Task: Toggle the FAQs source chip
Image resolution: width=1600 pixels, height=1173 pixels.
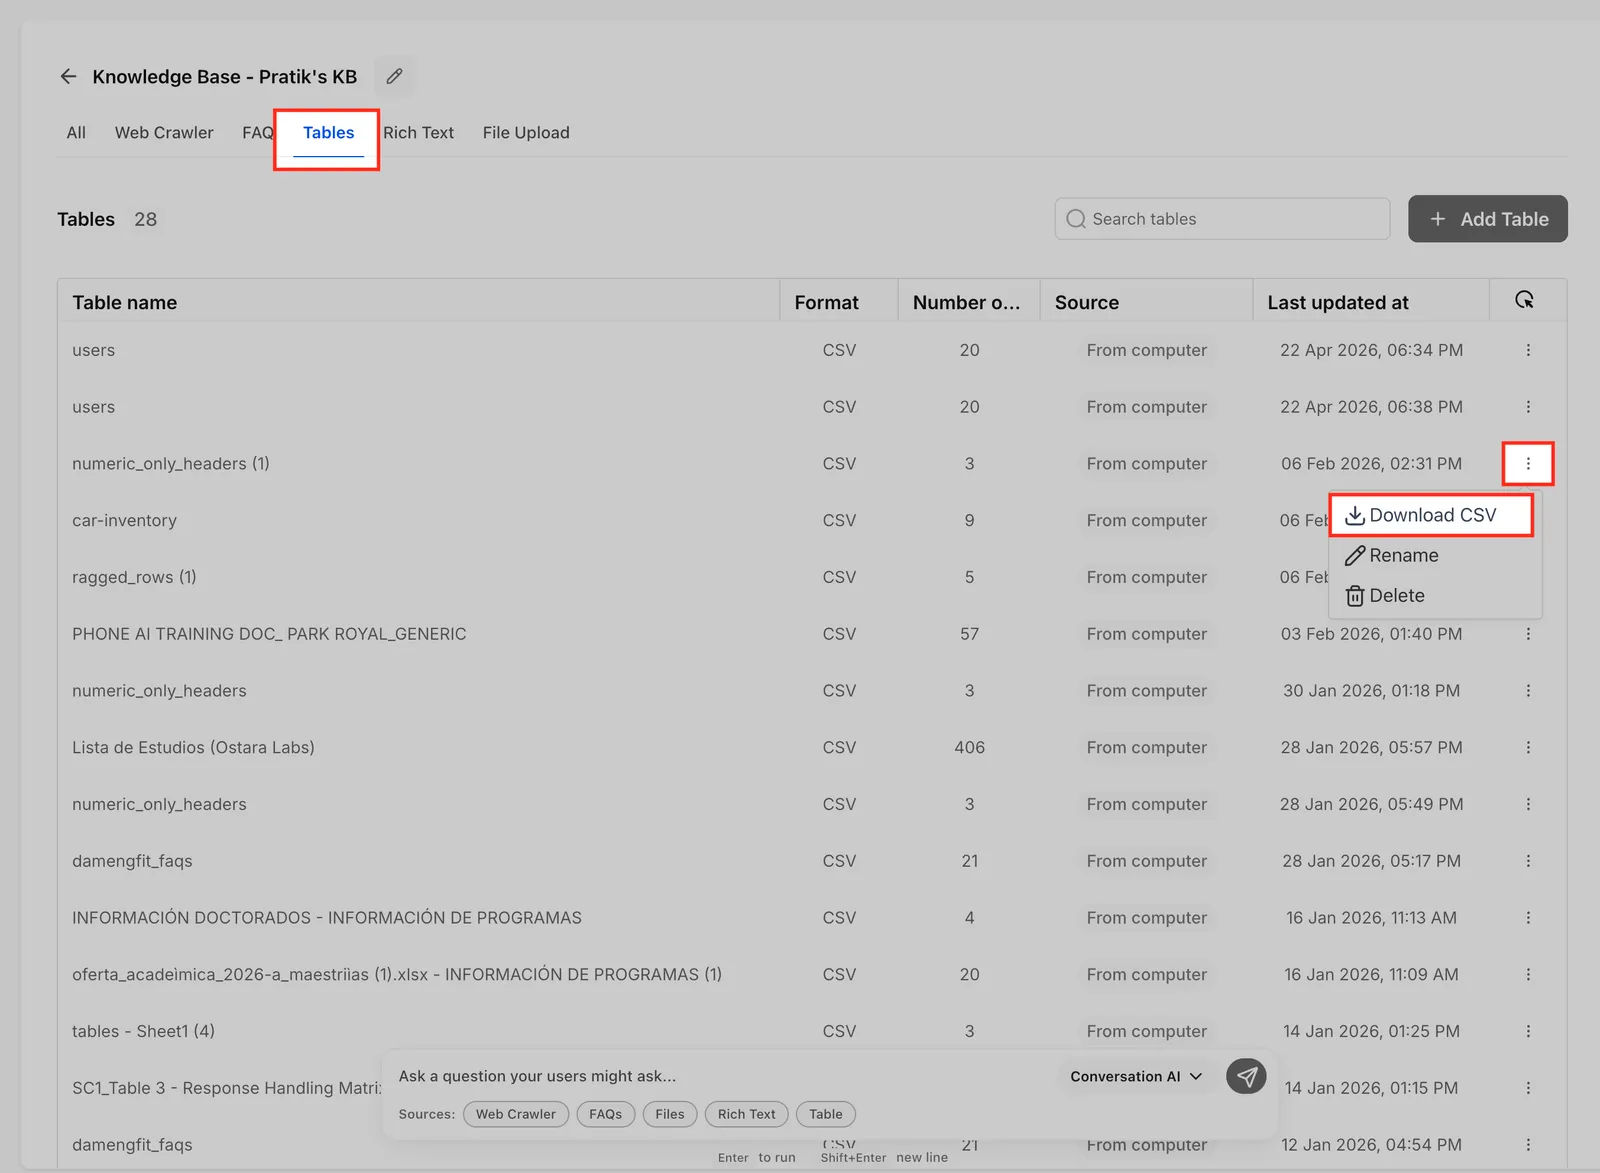Action: (x=606, y=1114)
